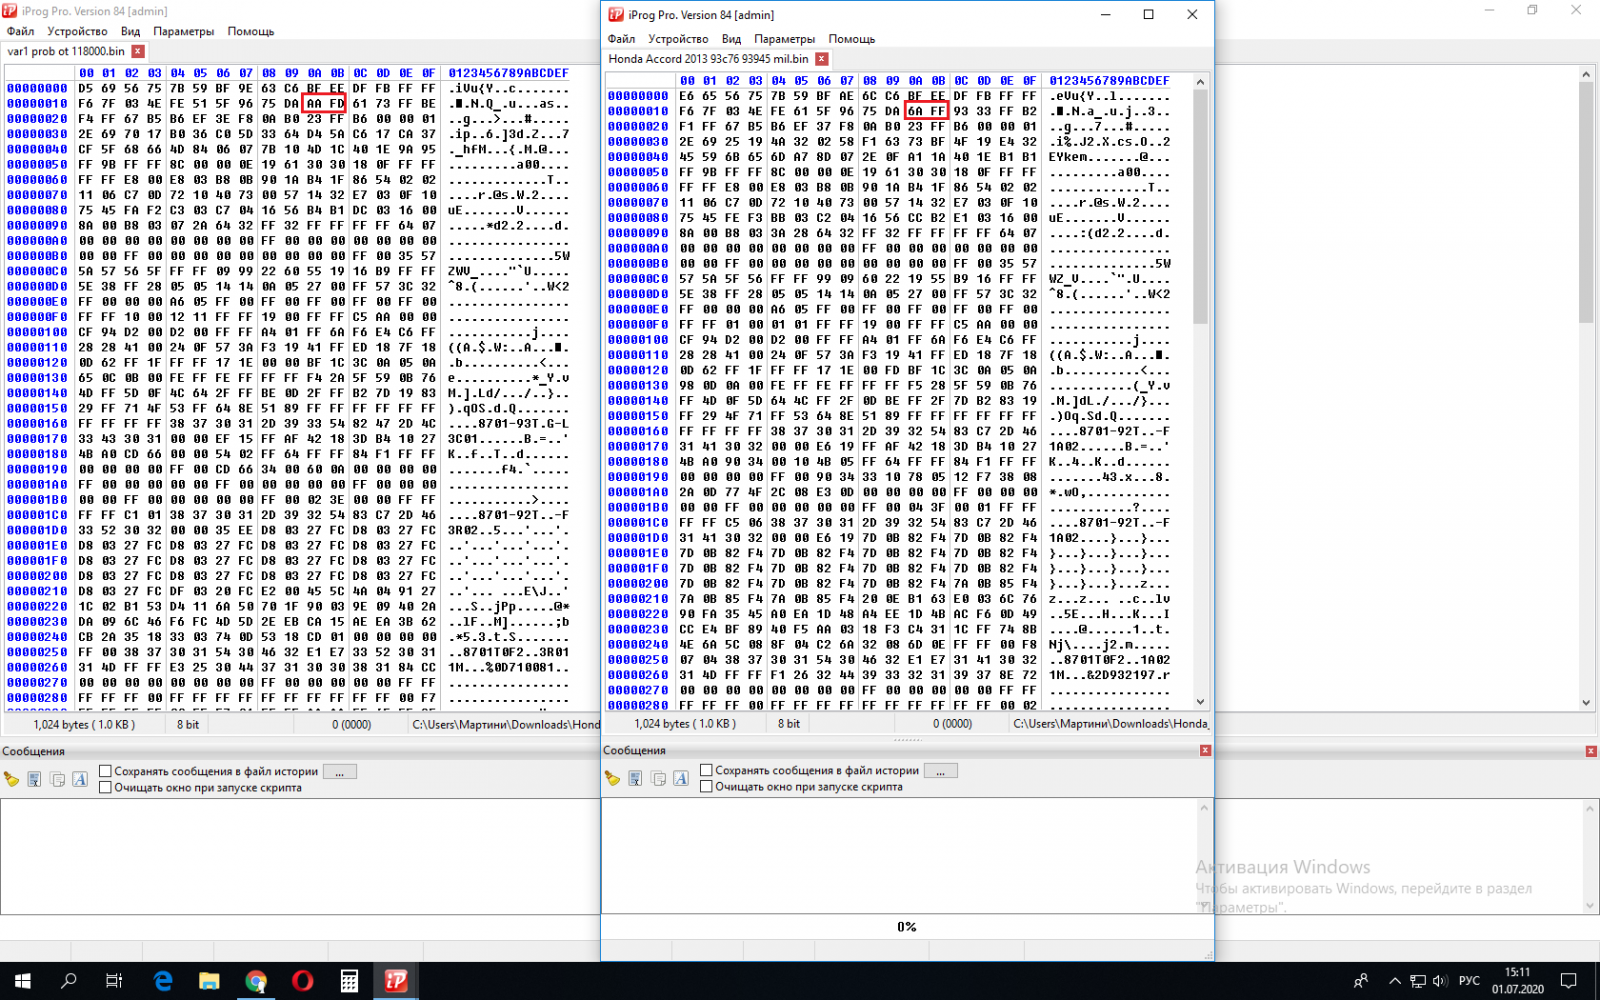Screen dimensions: 1600x1000
Task: Enable 'Очищать окно при запуске скрипта' in back window
Action: tap(105, 787)
